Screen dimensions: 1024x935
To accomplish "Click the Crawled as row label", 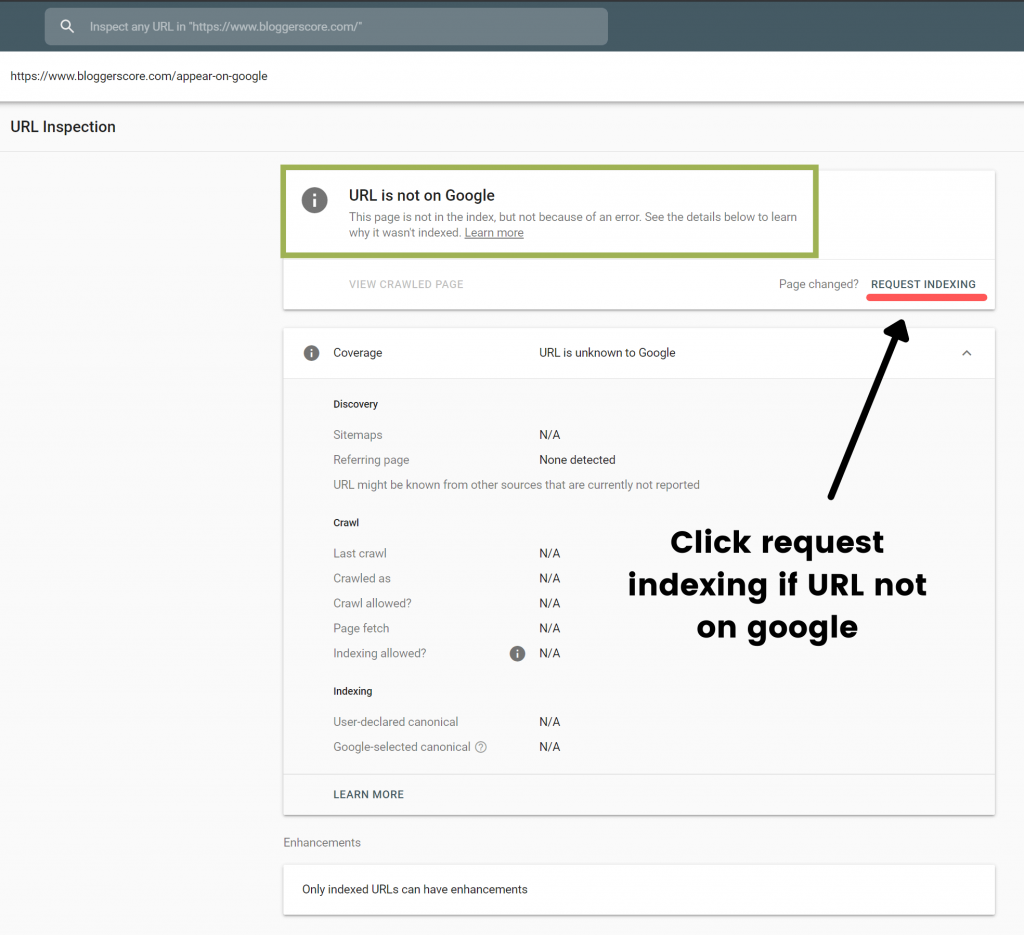I will click(362, 578).
